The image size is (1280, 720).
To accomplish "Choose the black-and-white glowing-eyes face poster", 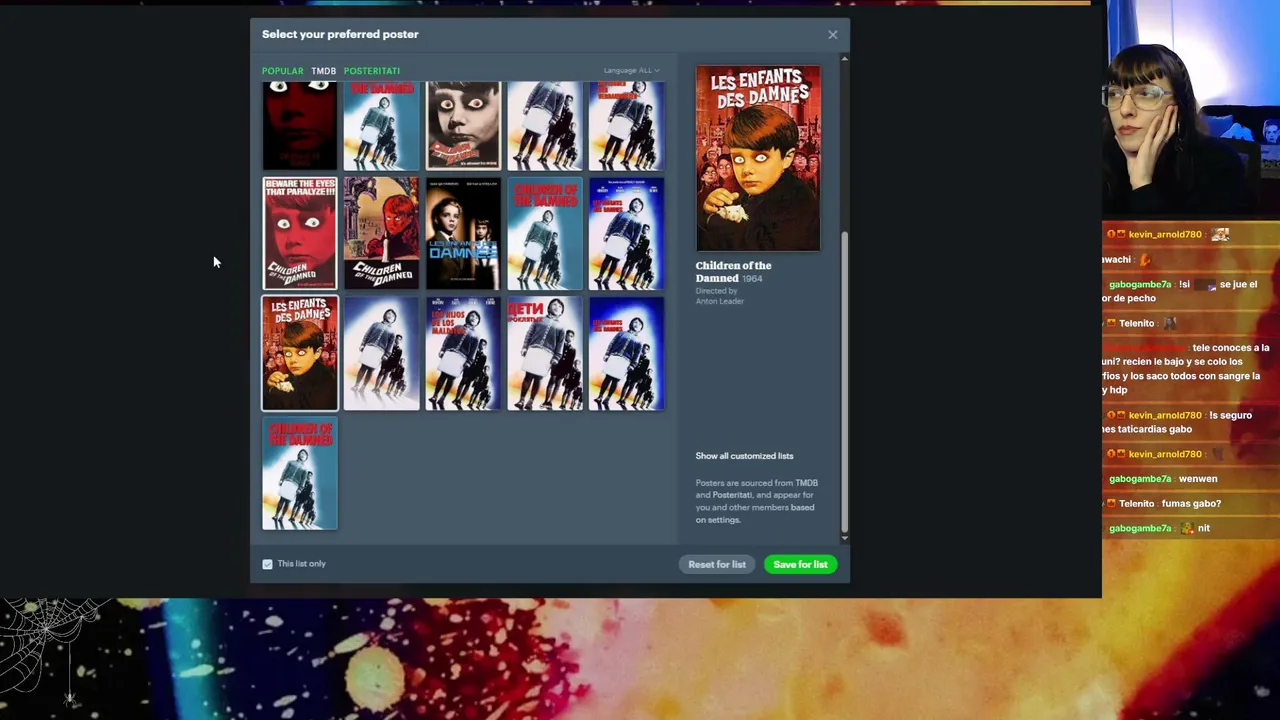I will [x=463, y=126].
